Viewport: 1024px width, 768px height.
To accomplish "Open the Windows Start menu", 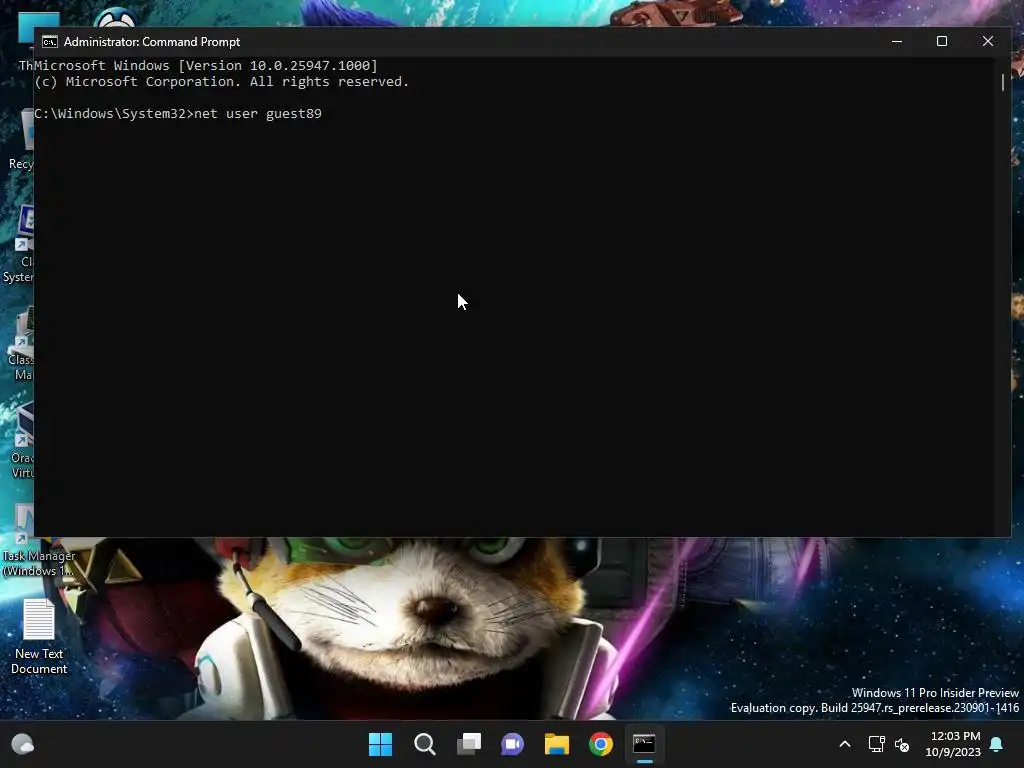I will [380, 744].
